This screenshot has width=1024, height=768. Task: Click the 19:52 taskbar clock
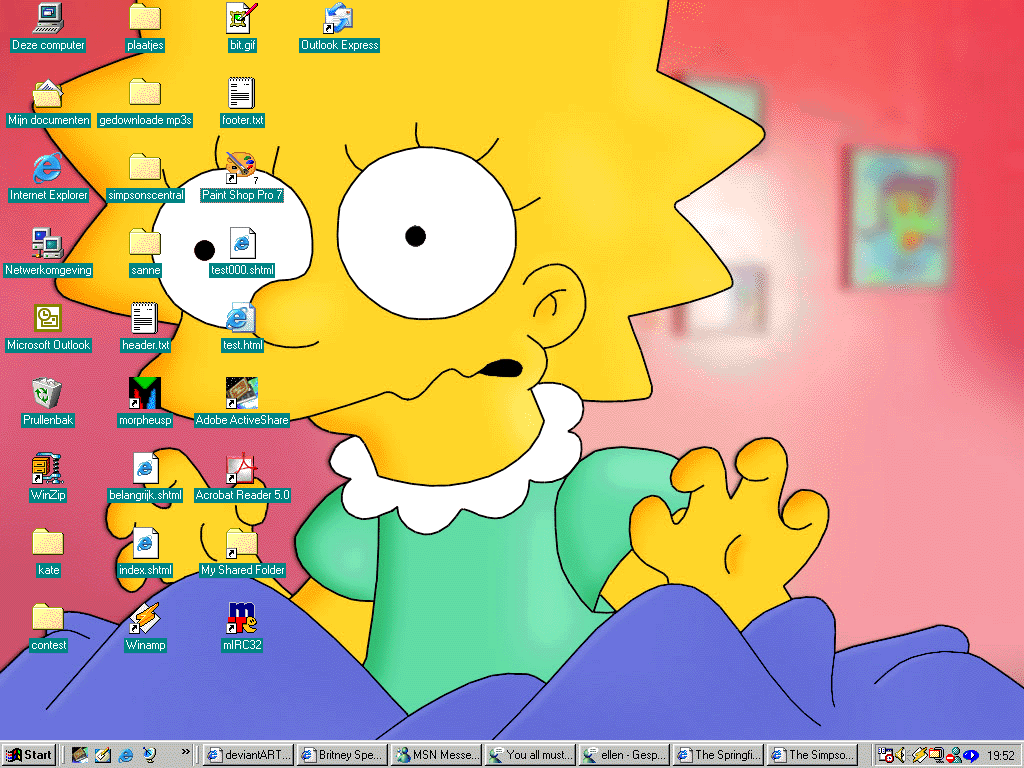pos(1000,756)
